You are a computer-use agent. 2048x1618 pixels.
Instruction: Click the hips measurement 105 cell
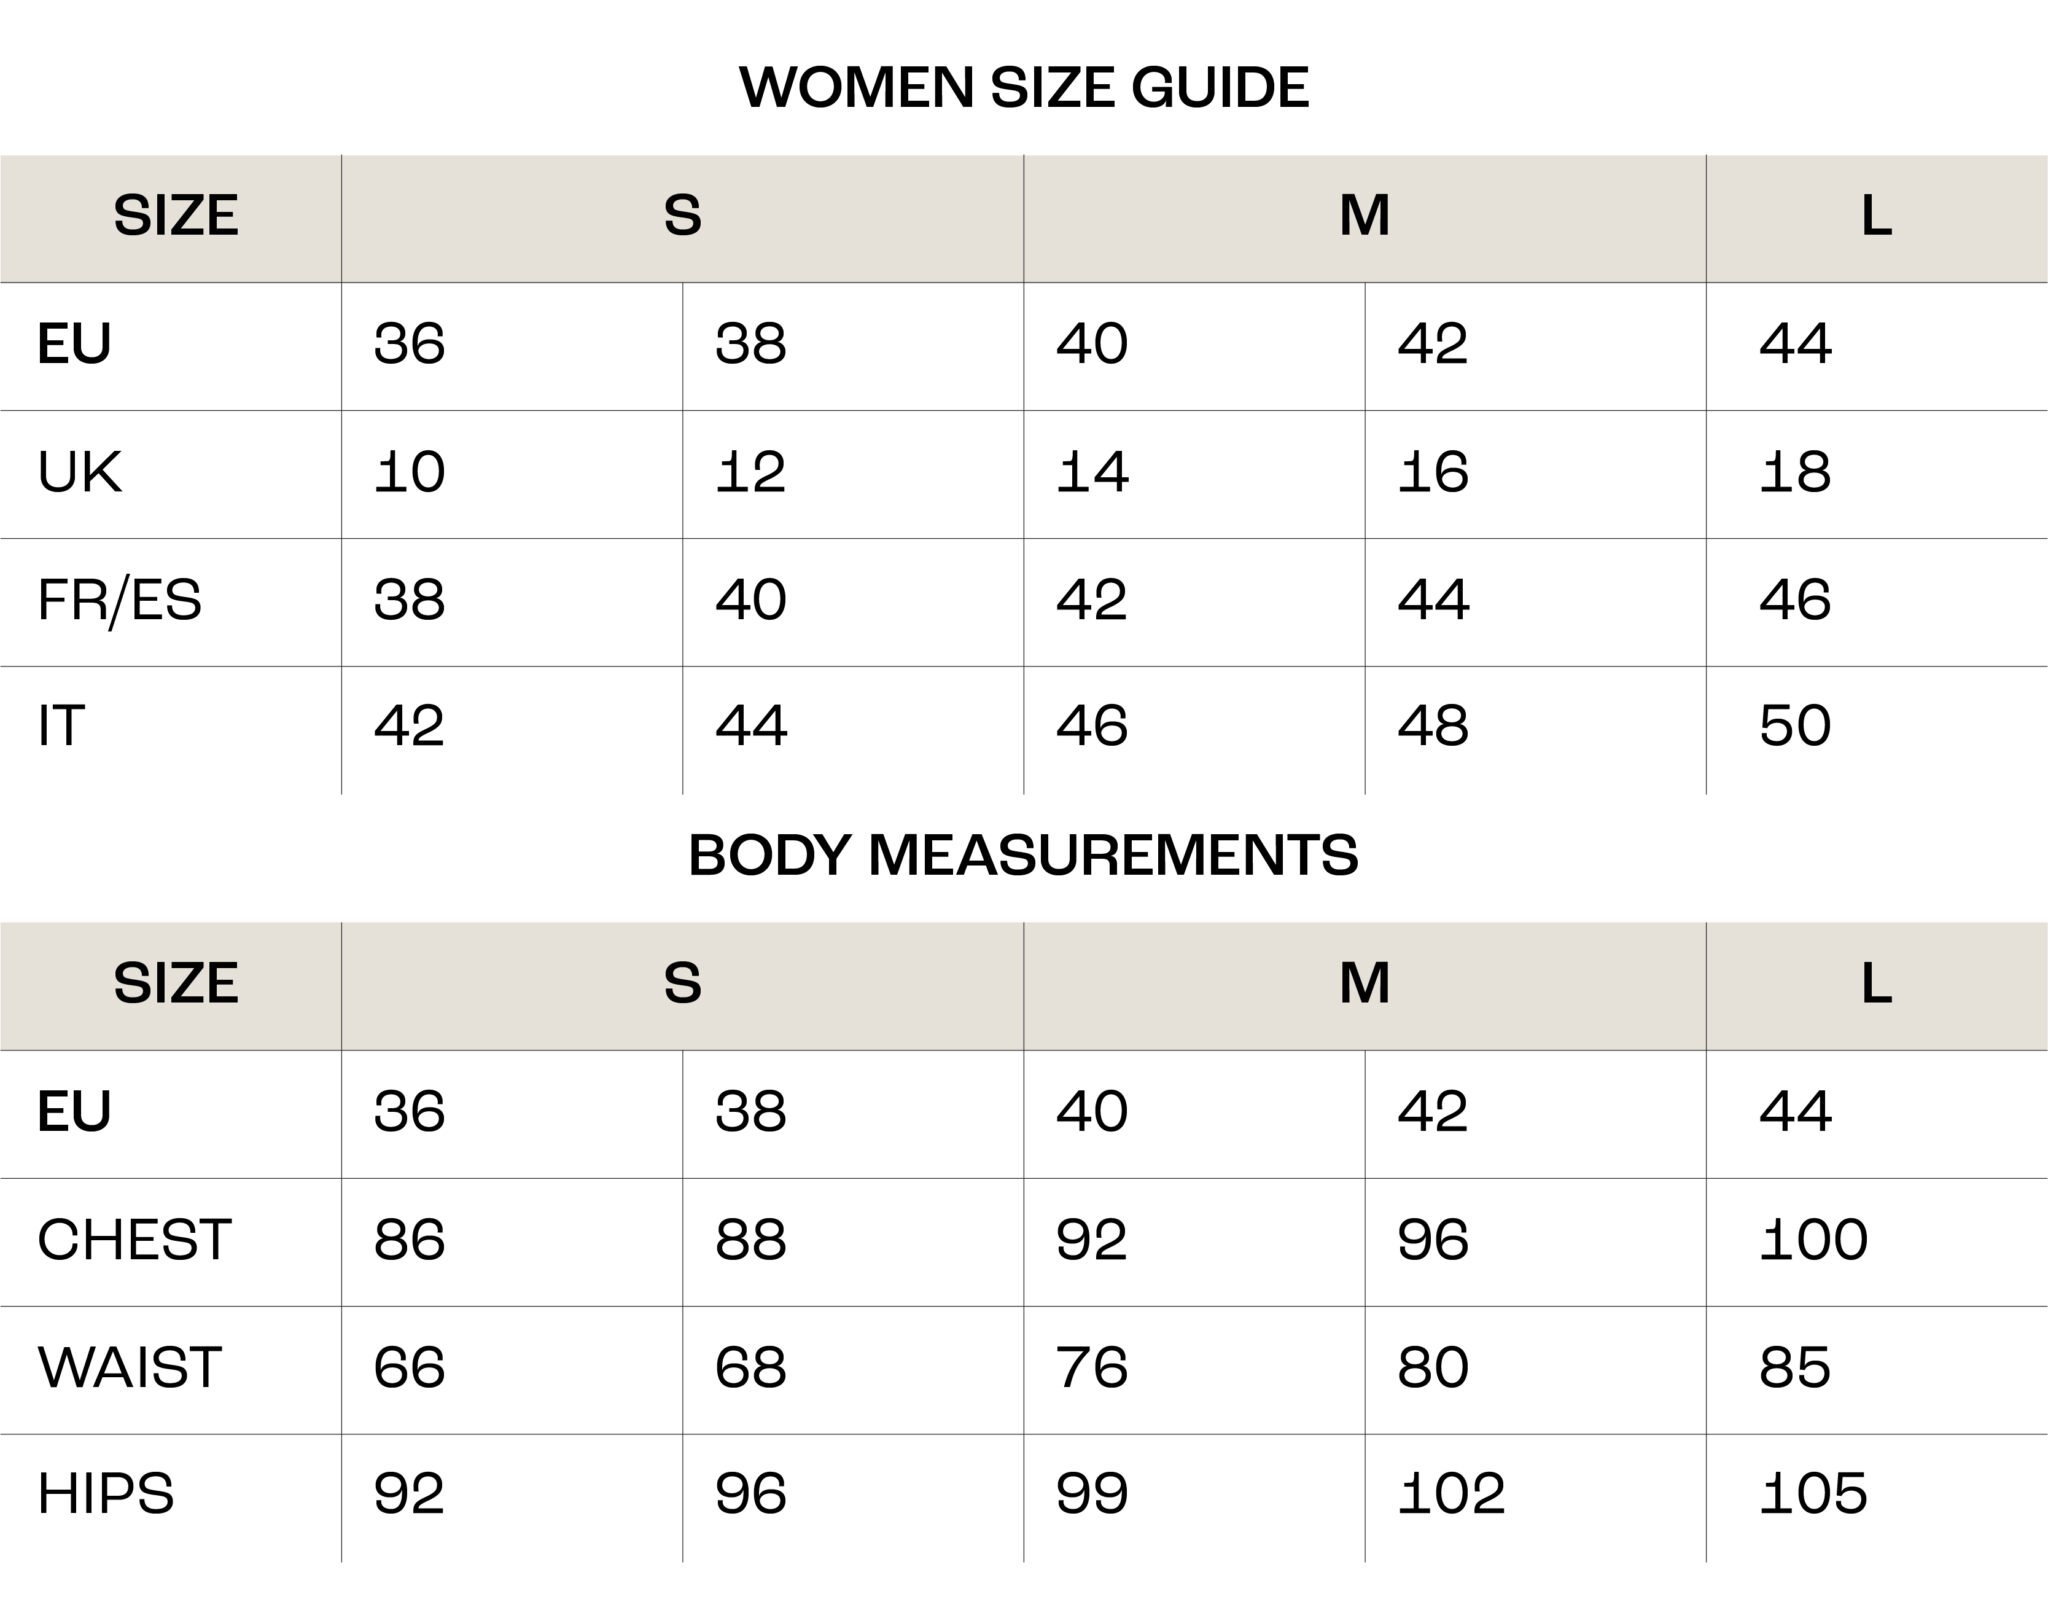1813,1494
